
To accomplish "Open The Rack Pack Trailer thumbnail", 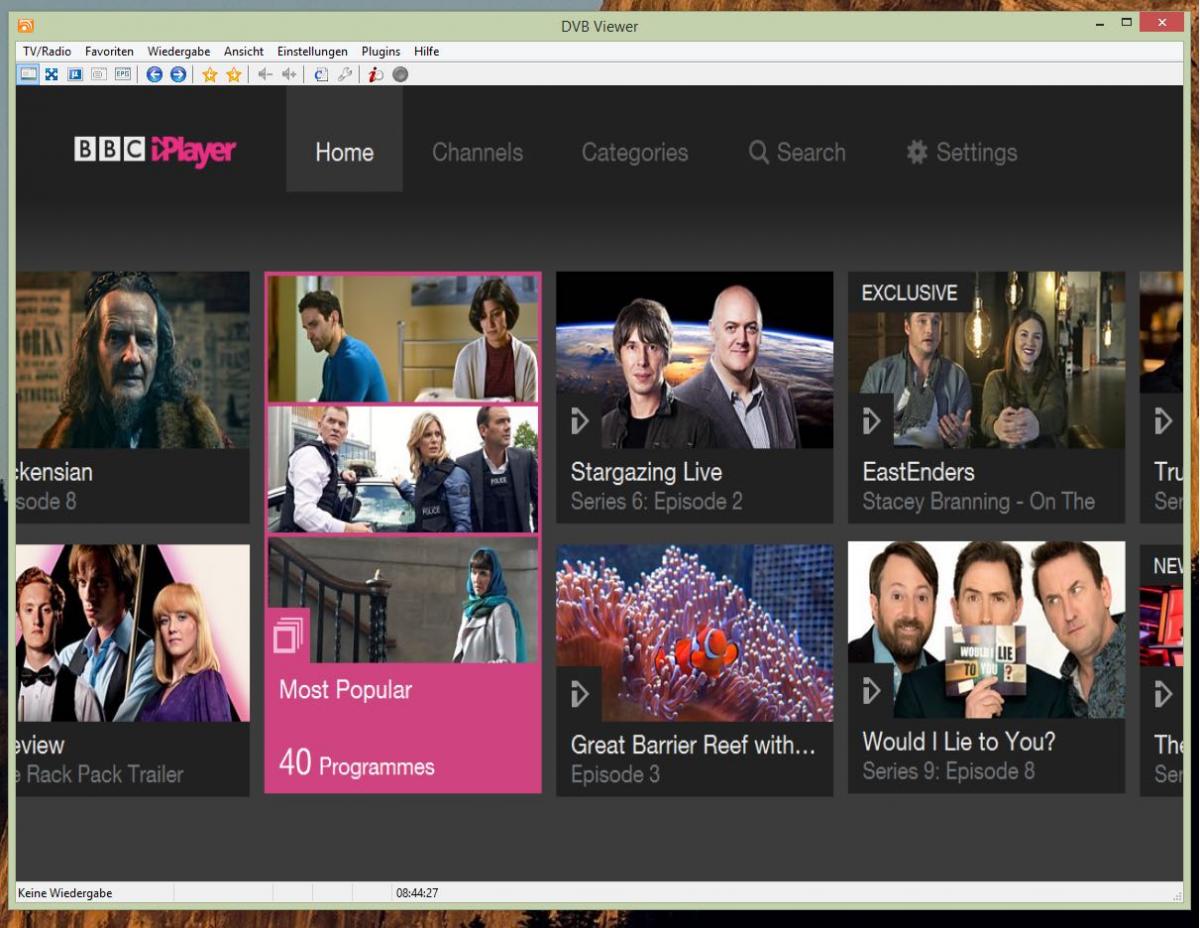I will click(133, 633).
